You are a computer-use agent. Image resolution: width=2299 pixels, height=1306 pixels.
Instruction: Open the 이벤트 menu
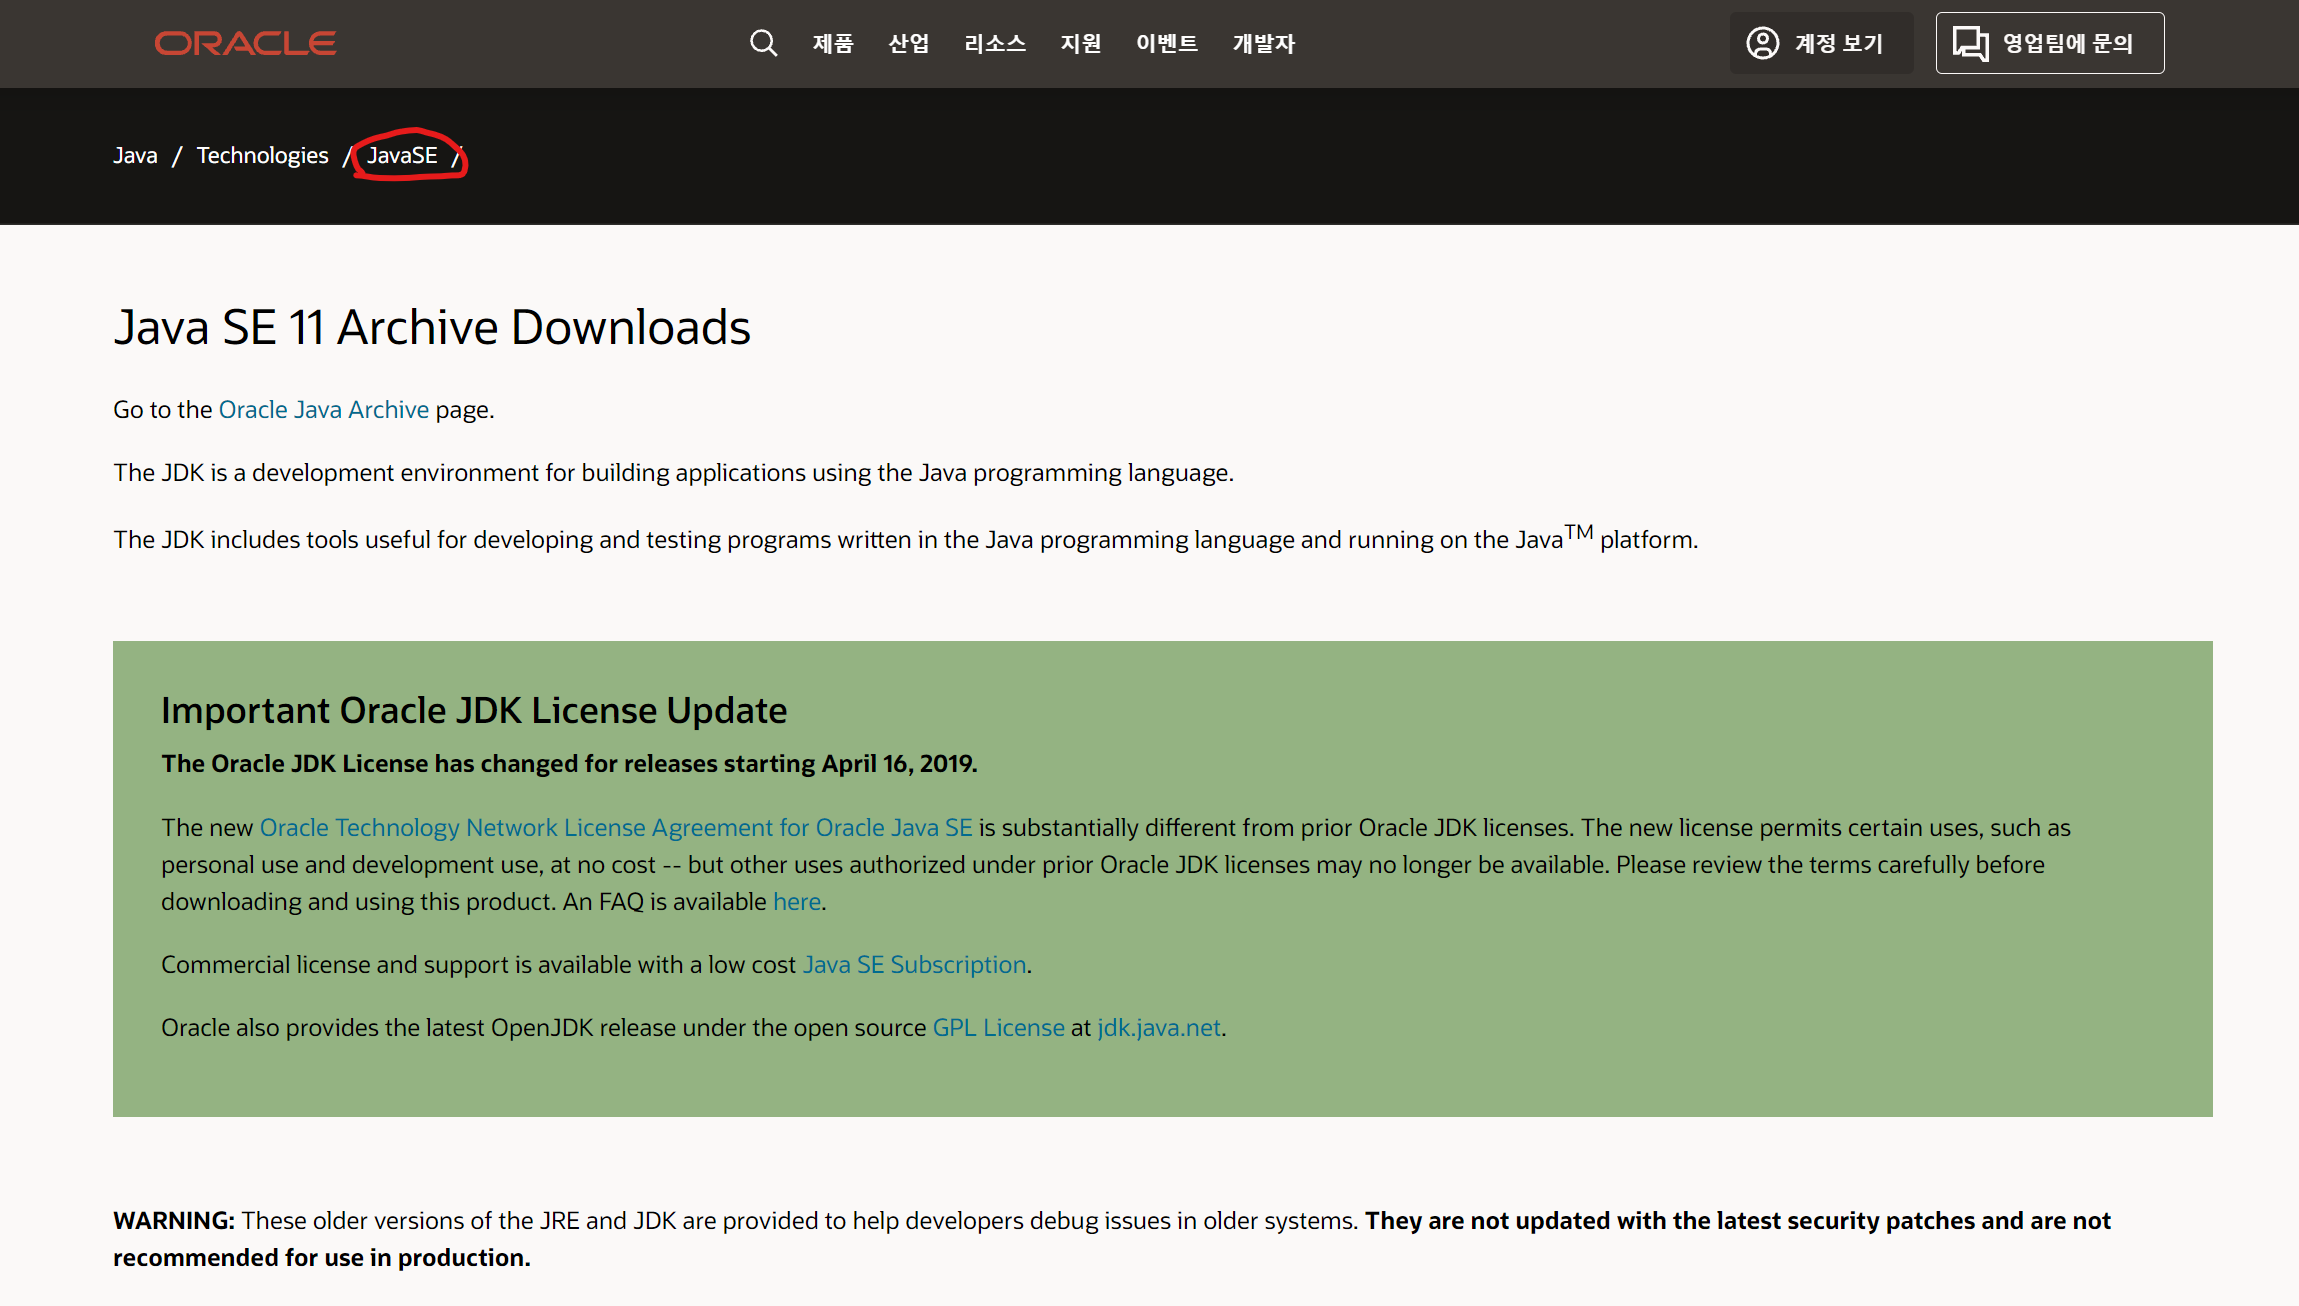pos(1166,43)
